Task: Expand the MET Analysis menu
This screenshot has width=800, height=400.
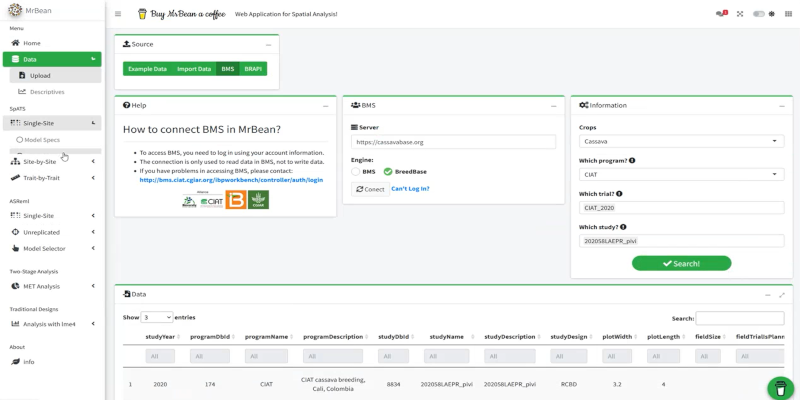Action: (52, 286)
